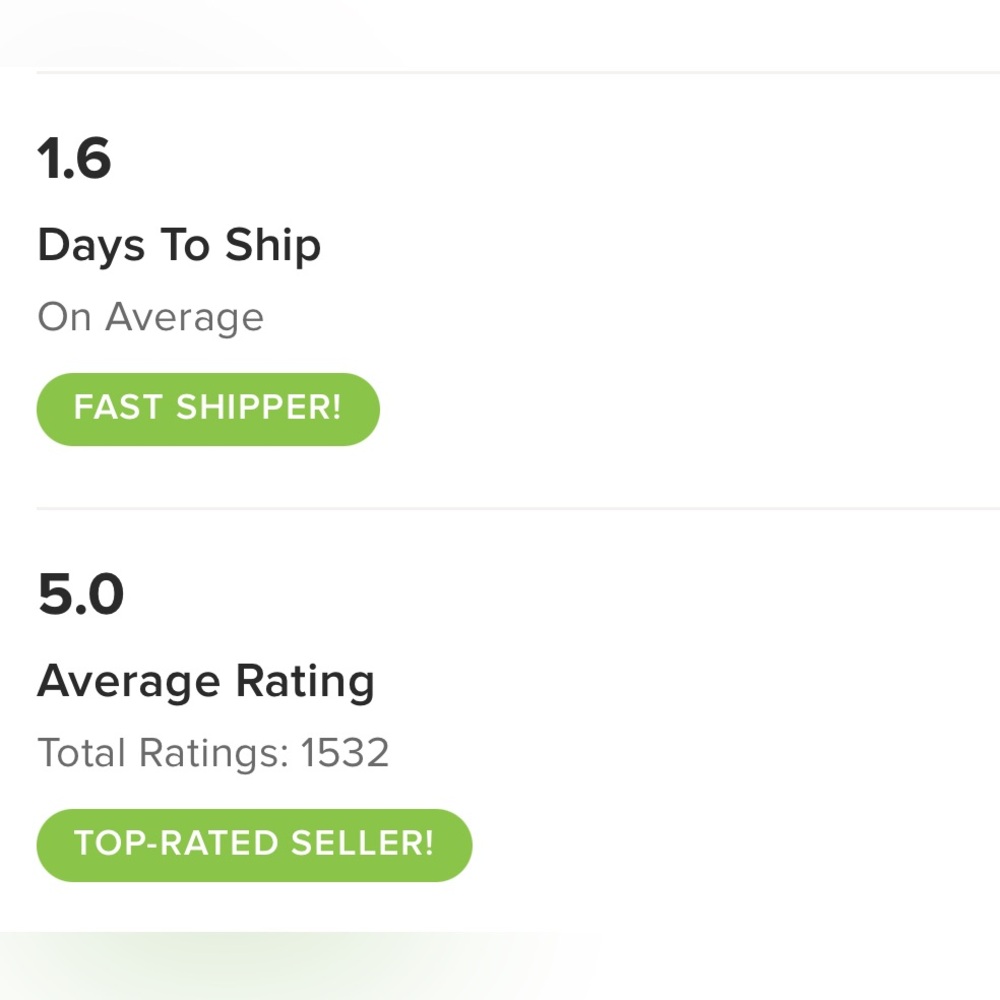Click the FAST SHIPPER! green badge
Image resolution: width=1000 pixels, height=1000 pixels.
(x=208, y=409)
